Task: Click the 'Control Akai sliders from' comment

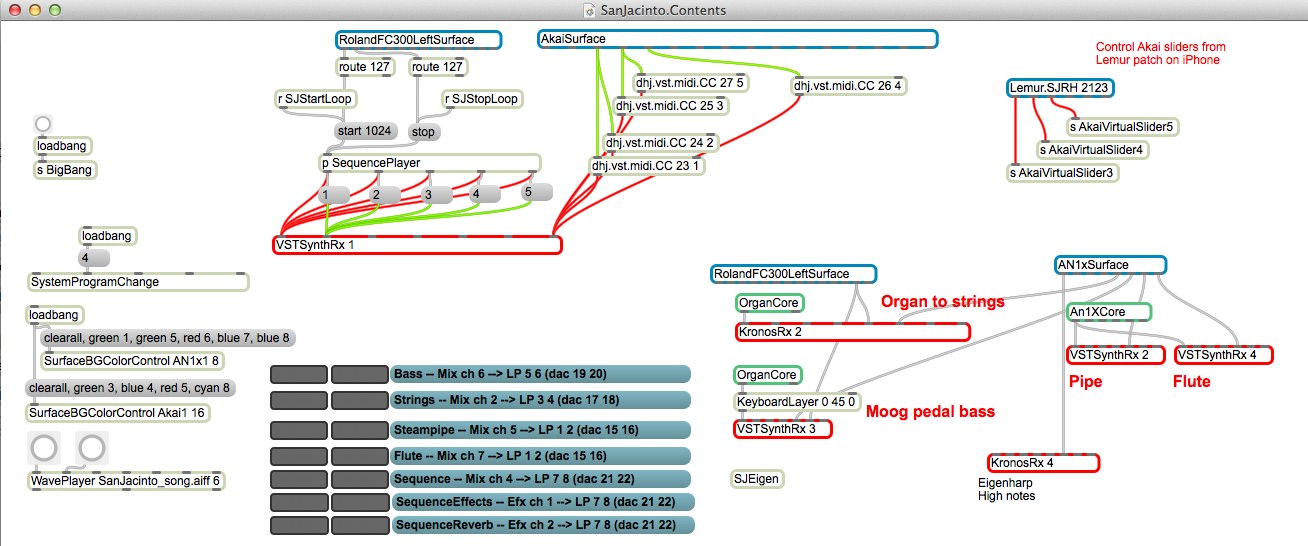Action: pos(1160,47)
